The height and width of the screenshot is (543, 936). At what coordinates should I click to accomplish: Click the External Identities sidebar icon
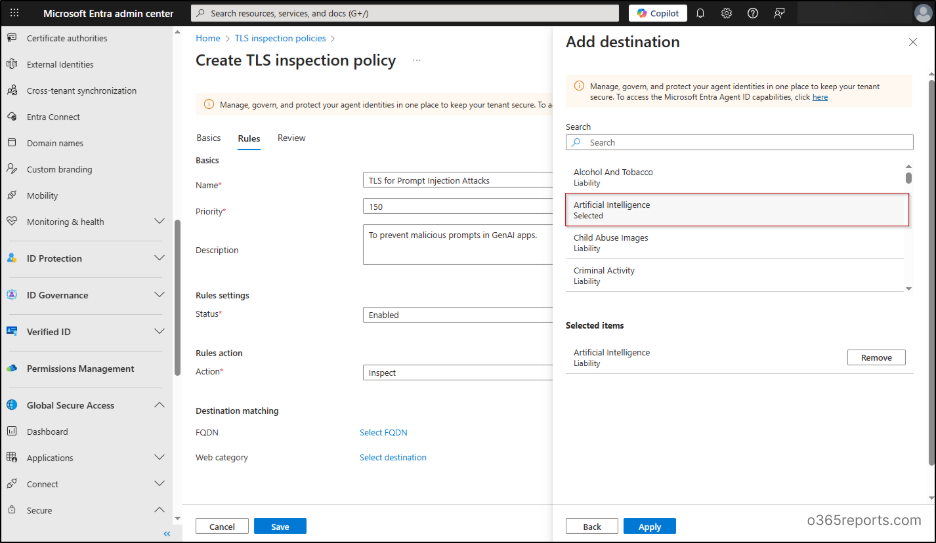pos(12,64)
